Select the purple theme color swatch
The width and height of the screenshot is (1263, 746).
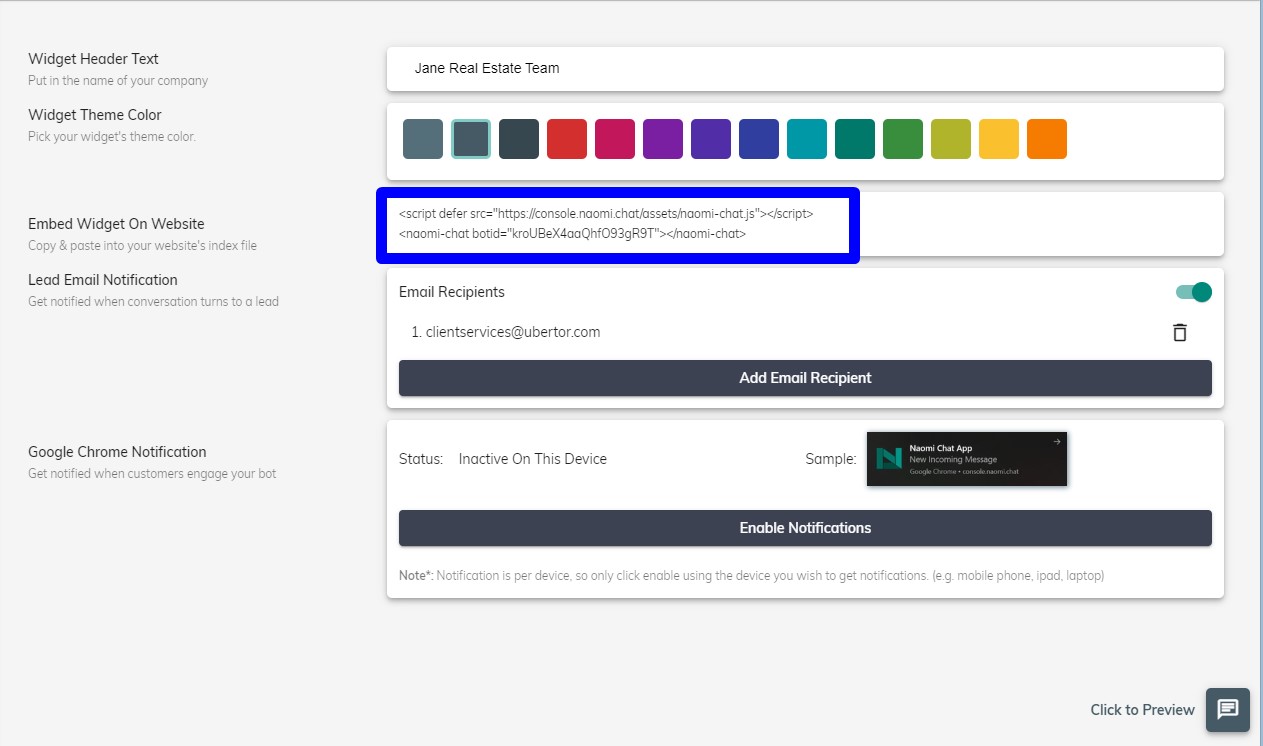click(x=663, y=139)
